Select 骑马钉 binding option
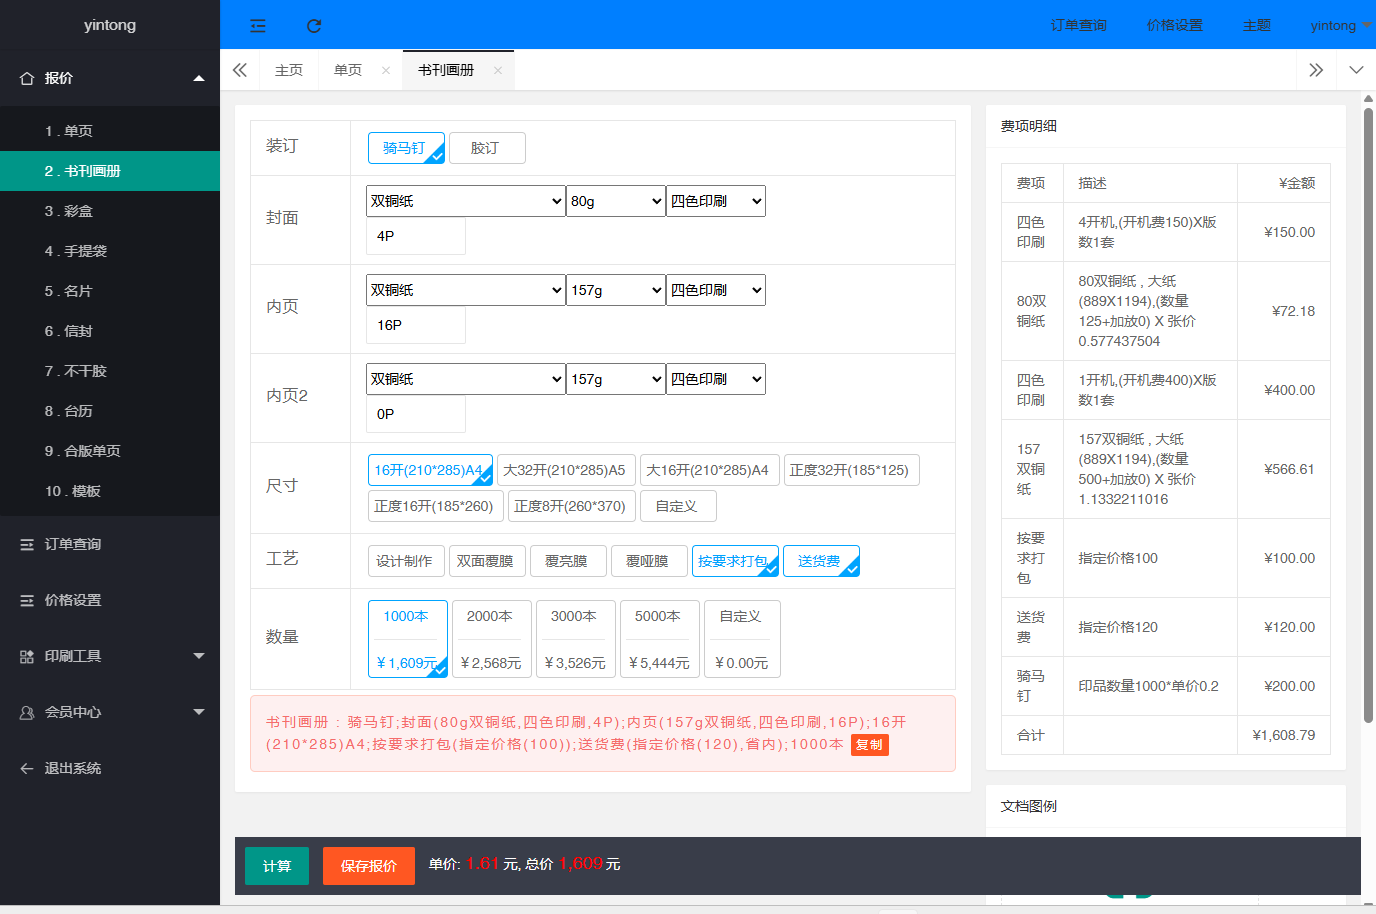 coord(406,148)
